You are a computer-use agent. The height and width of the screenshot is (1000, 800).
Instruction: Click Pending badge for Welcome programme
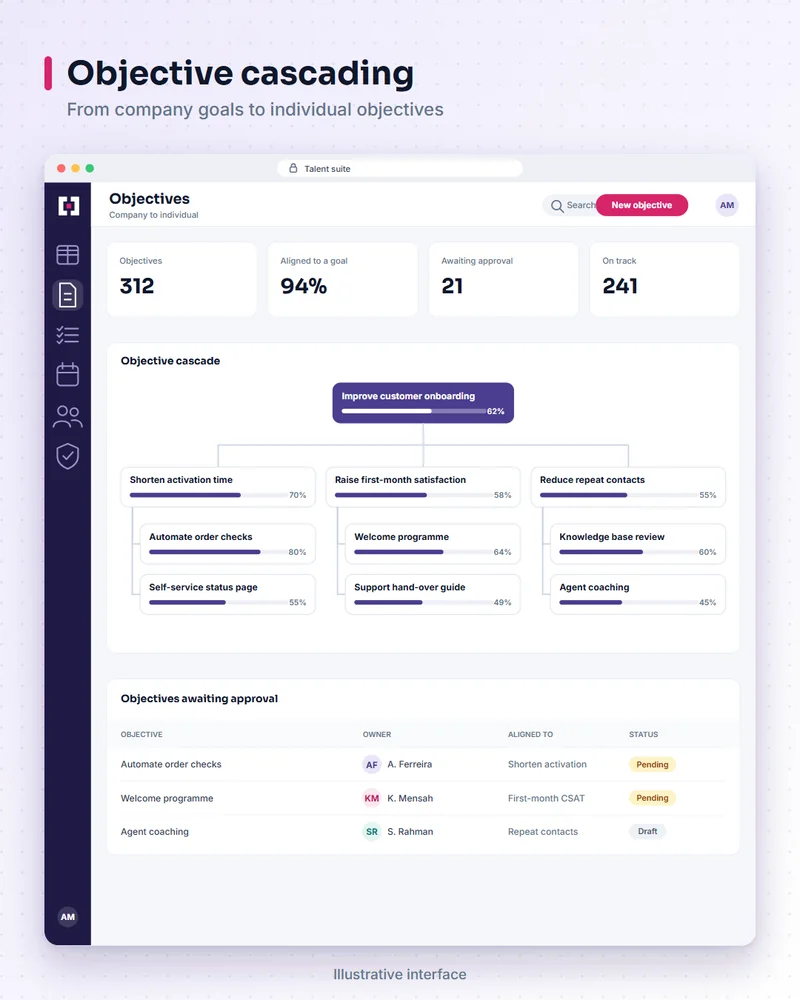(x=652, y=798)
